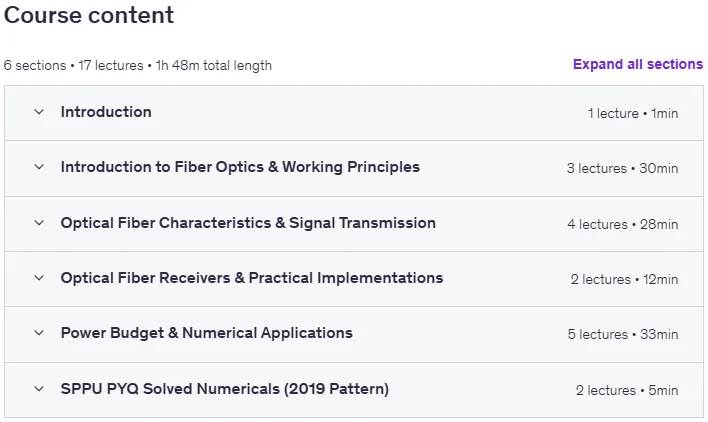The image size is (708, 422).
Task: Open Optical Fiber Receivers & Practical Implementations
Action: click(252, 278)
